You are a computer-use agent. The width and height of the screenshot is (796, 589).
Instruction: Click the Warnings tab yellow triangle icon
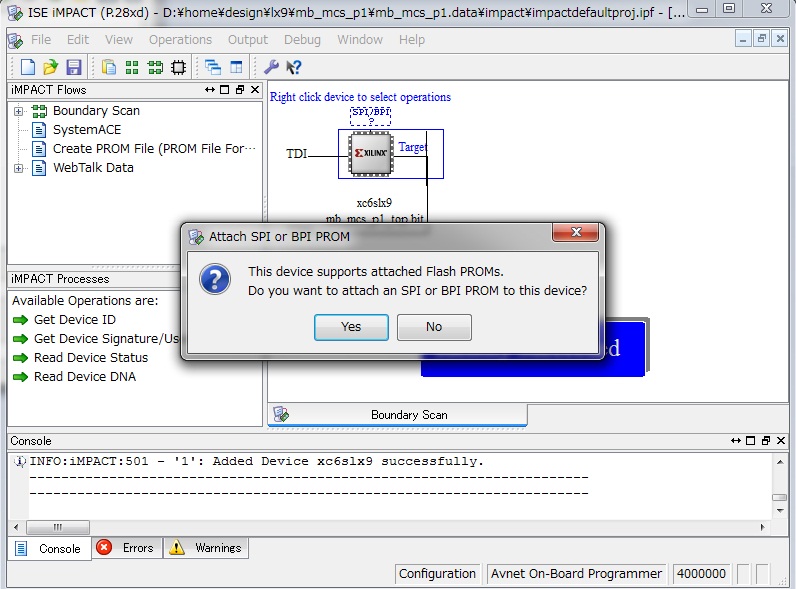[x=177, y=547]
